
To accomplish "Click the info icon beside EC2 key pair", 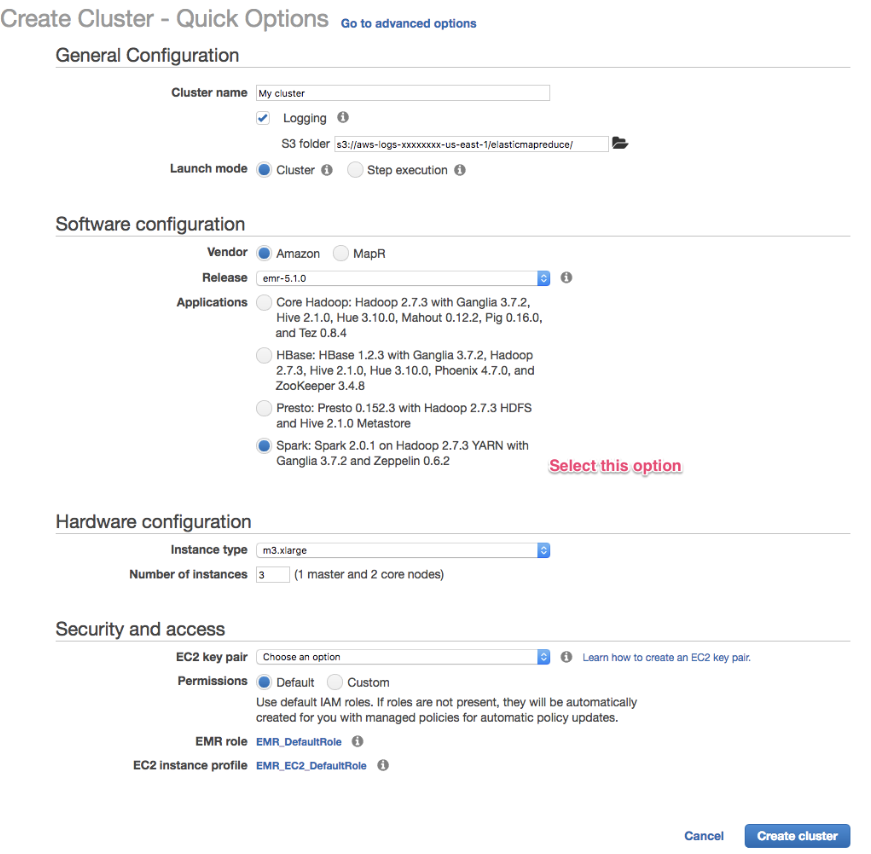I will pyautogui.click(x=566, y=657).
